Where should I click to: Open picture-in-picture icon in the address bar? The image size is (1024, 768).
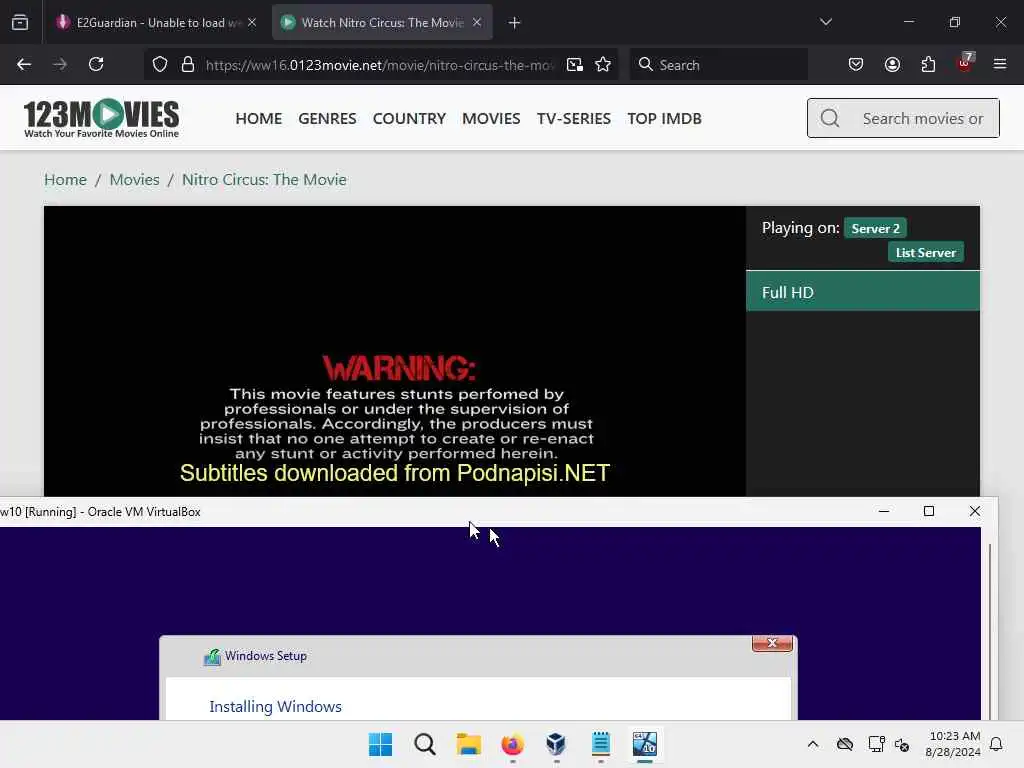[575, 65]
